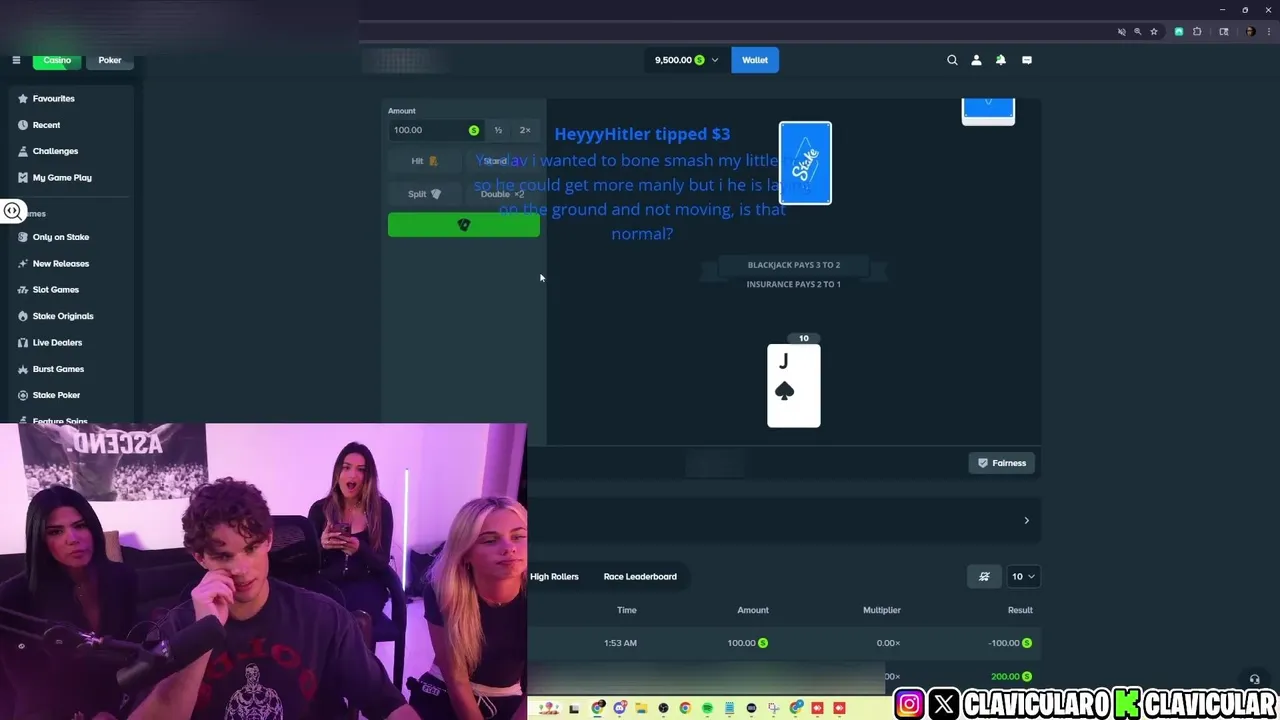1280x720 pixels.
Task: Expand the collapsed sidebar code icon
Action: (12, 211)
